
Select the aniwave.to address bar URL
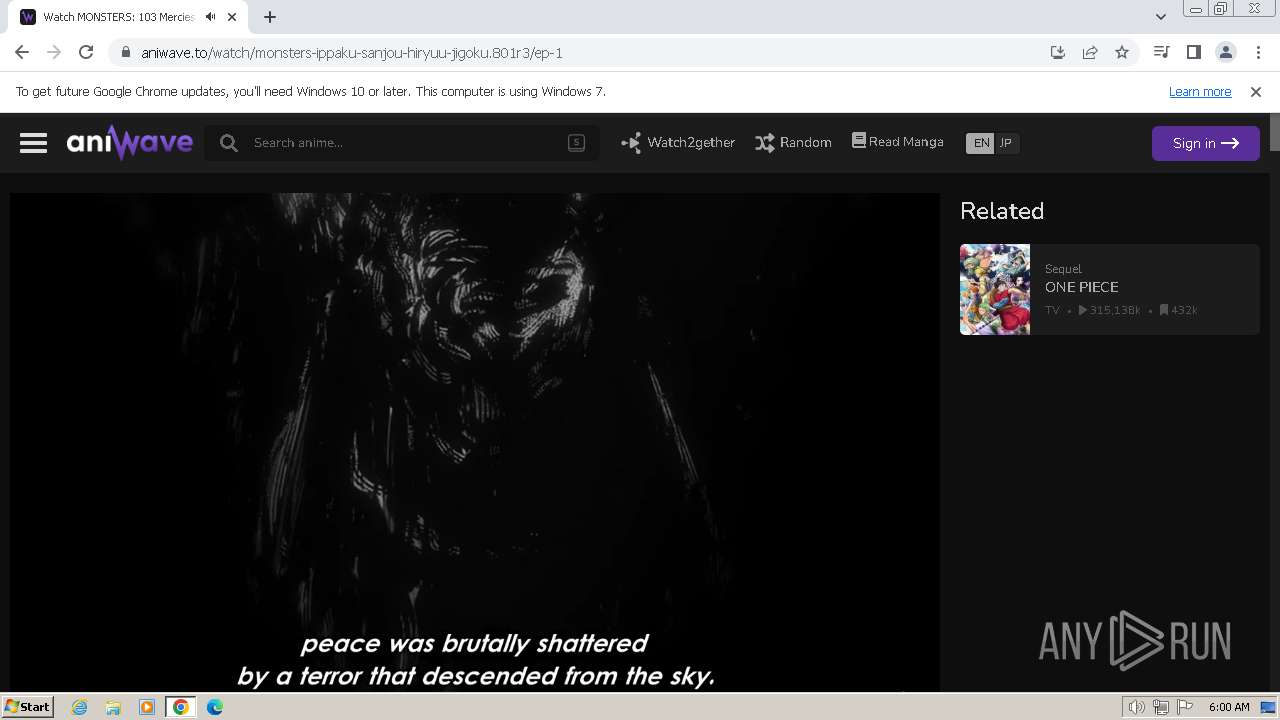pos(352,53)
